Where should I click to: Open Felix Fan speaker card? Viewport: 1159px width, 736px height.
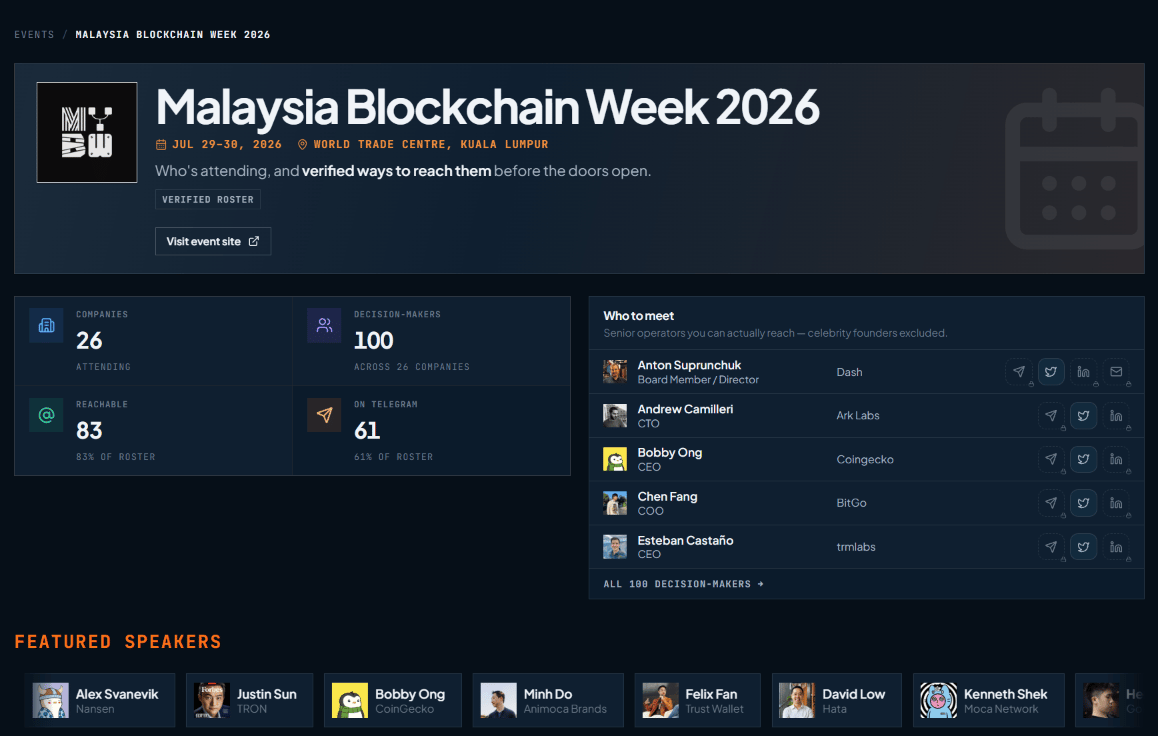click(697, 700)
